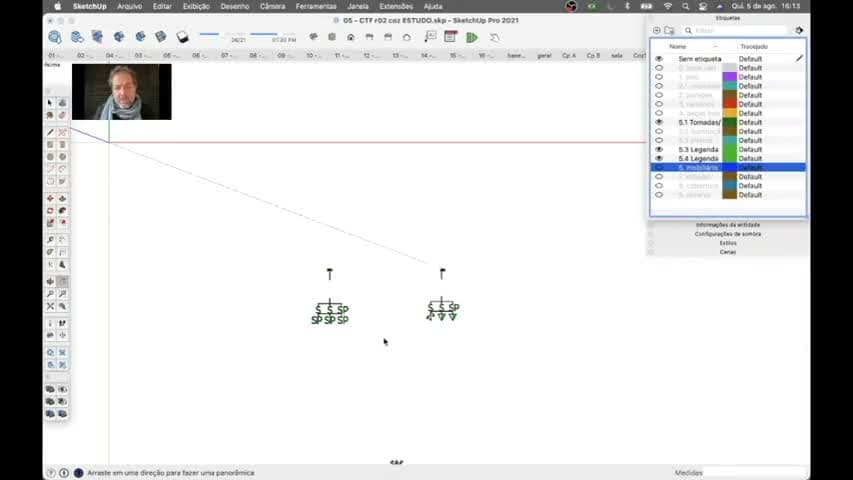Collapse the Etiquetas panel header
Viewport: 853px width, 480px height.
[727, 18]
